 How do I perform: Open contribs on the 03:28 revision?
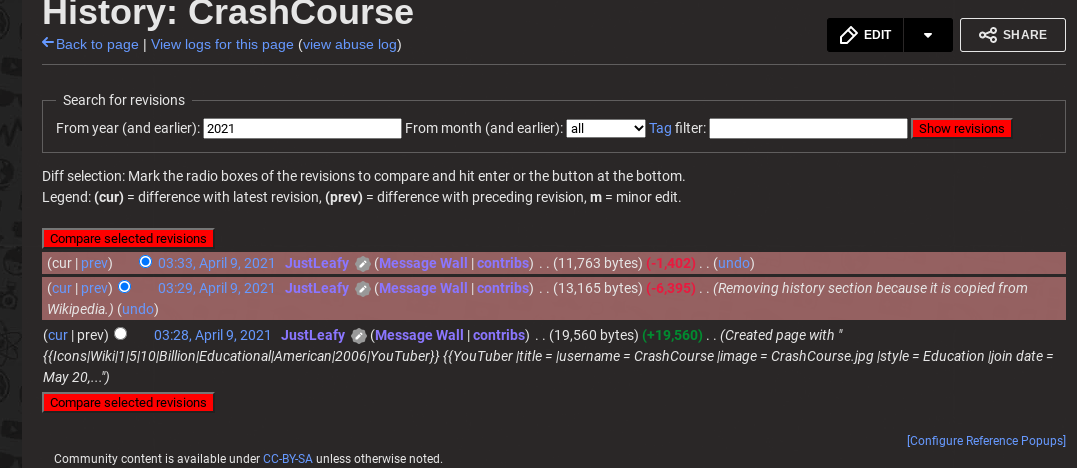[x=499, y=335]
